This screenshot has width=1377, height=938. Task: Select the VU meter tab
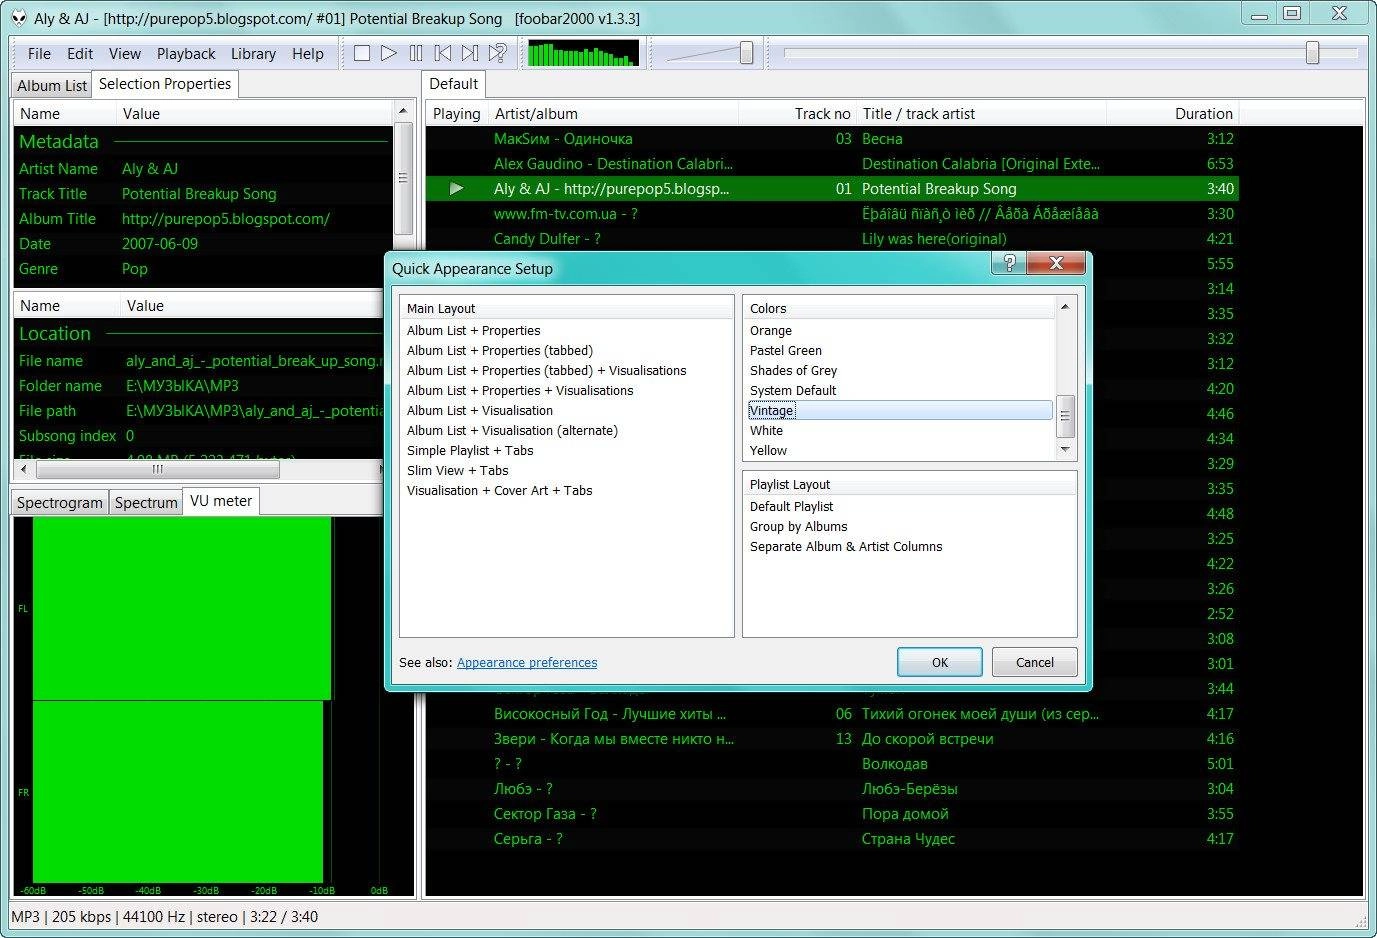pyautogui.click(x=221, y=501)
